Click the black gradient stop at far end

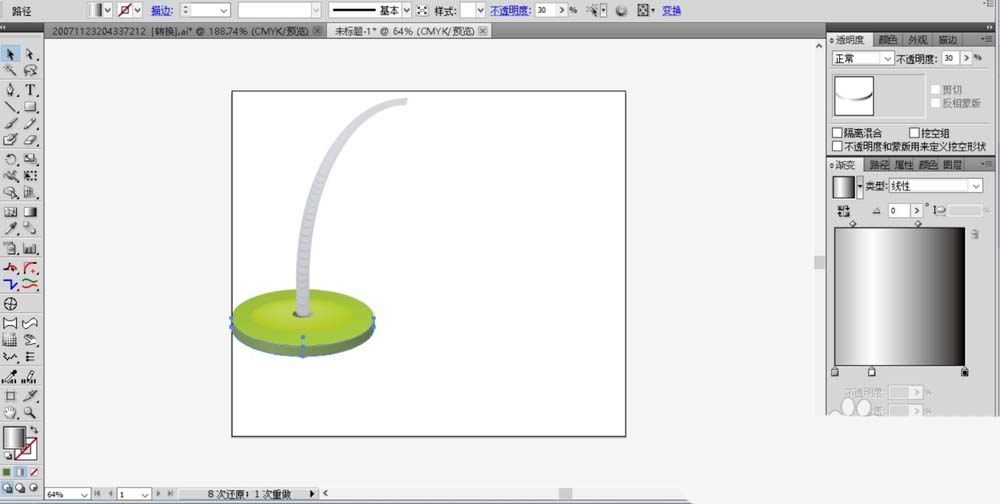click(x=964, y=372)
